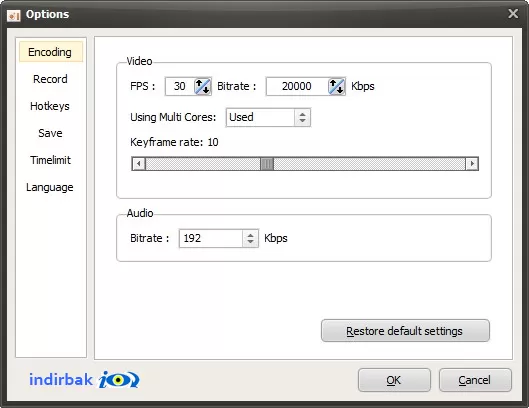Open the Timelimit tab
This screenshot has height=408, width=529.
[51, 160]
